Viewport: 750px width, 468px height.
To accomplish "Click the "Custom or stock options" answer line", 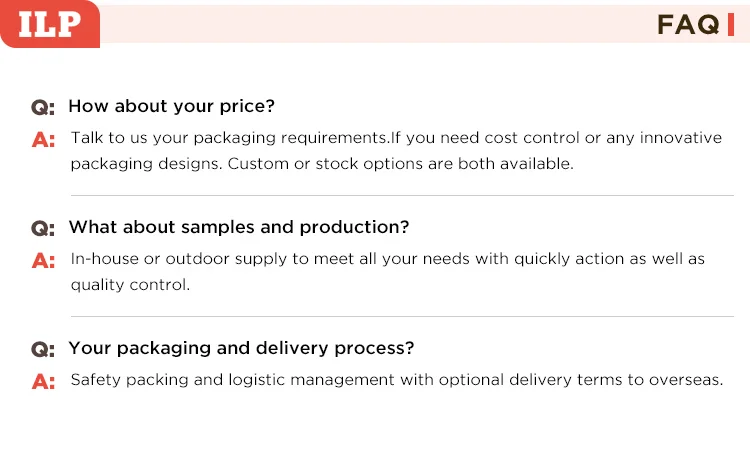I will pyautogui.click(x=322, y=164).
